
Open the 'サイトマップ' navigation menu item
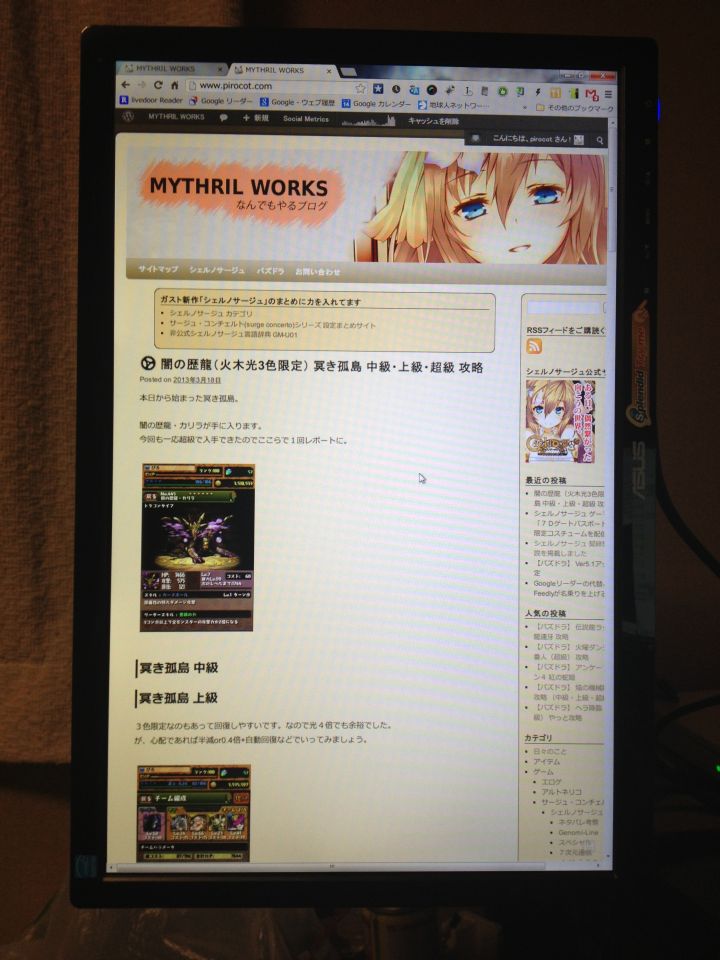(158, 270)
